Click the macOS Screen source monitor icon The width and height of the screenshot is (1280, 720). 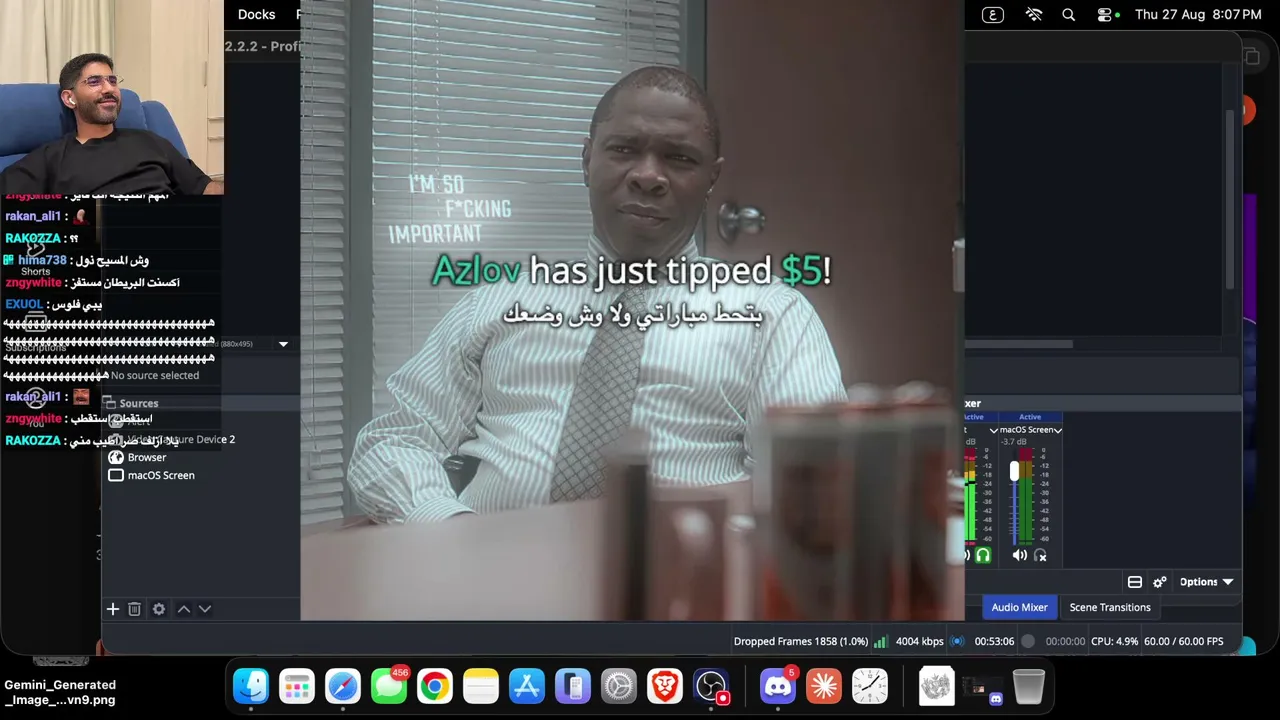[x=116, y=475]
